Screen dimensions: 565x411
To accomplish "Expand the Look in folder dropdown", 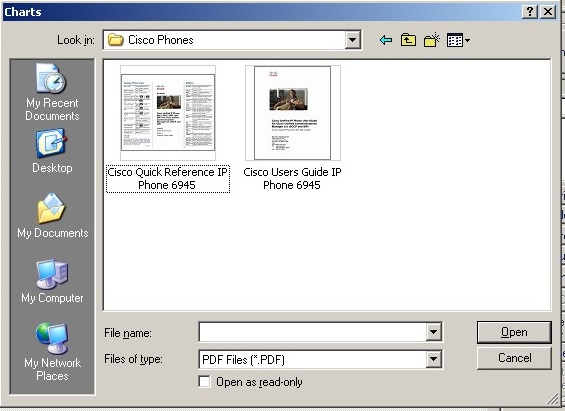I will [x=353, y=40].
